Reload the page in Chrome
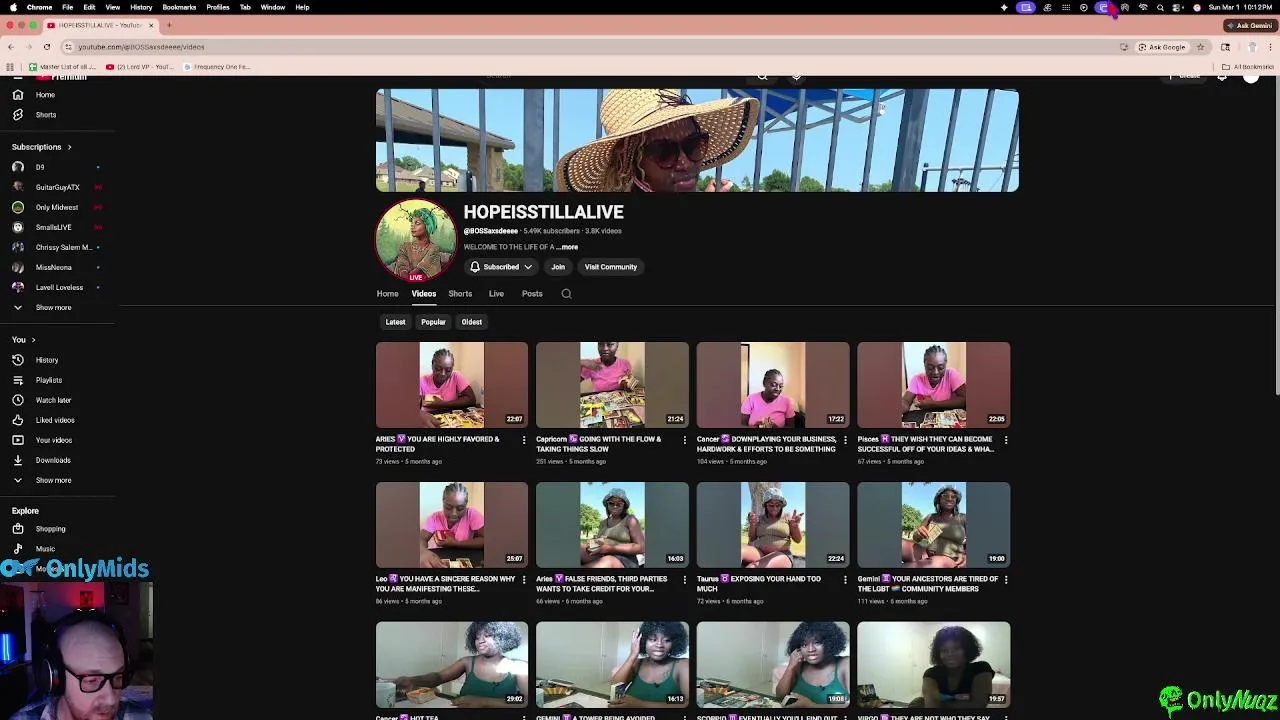Image resolution: width=1280 pixels, height=720 pixels. (46, 47)
